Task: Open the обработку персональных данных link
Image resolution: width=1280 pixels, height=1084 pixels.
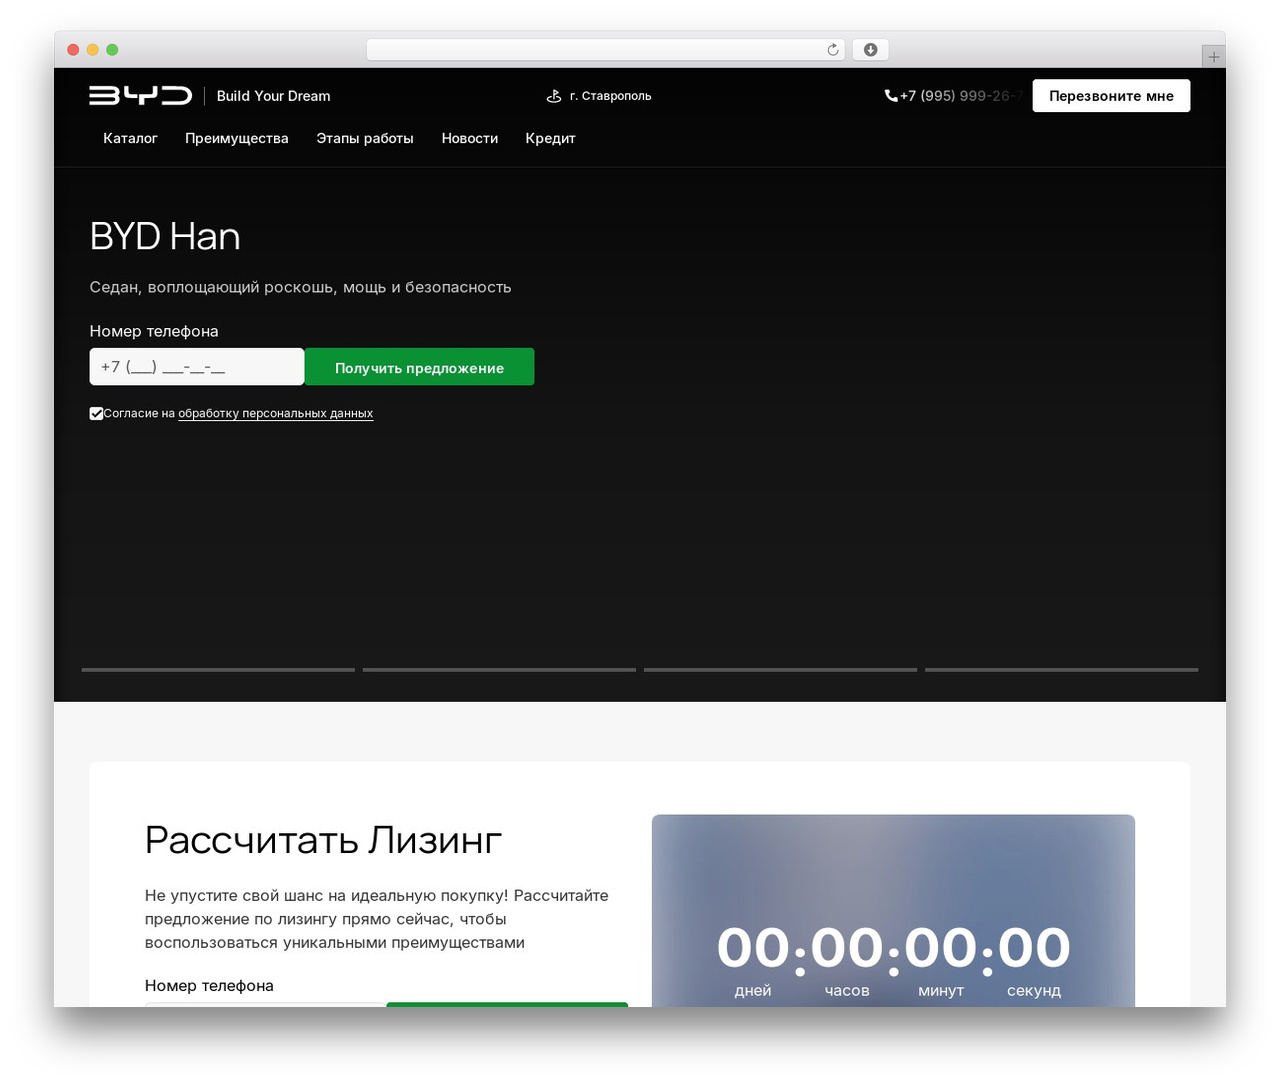Action: [276, 413]
